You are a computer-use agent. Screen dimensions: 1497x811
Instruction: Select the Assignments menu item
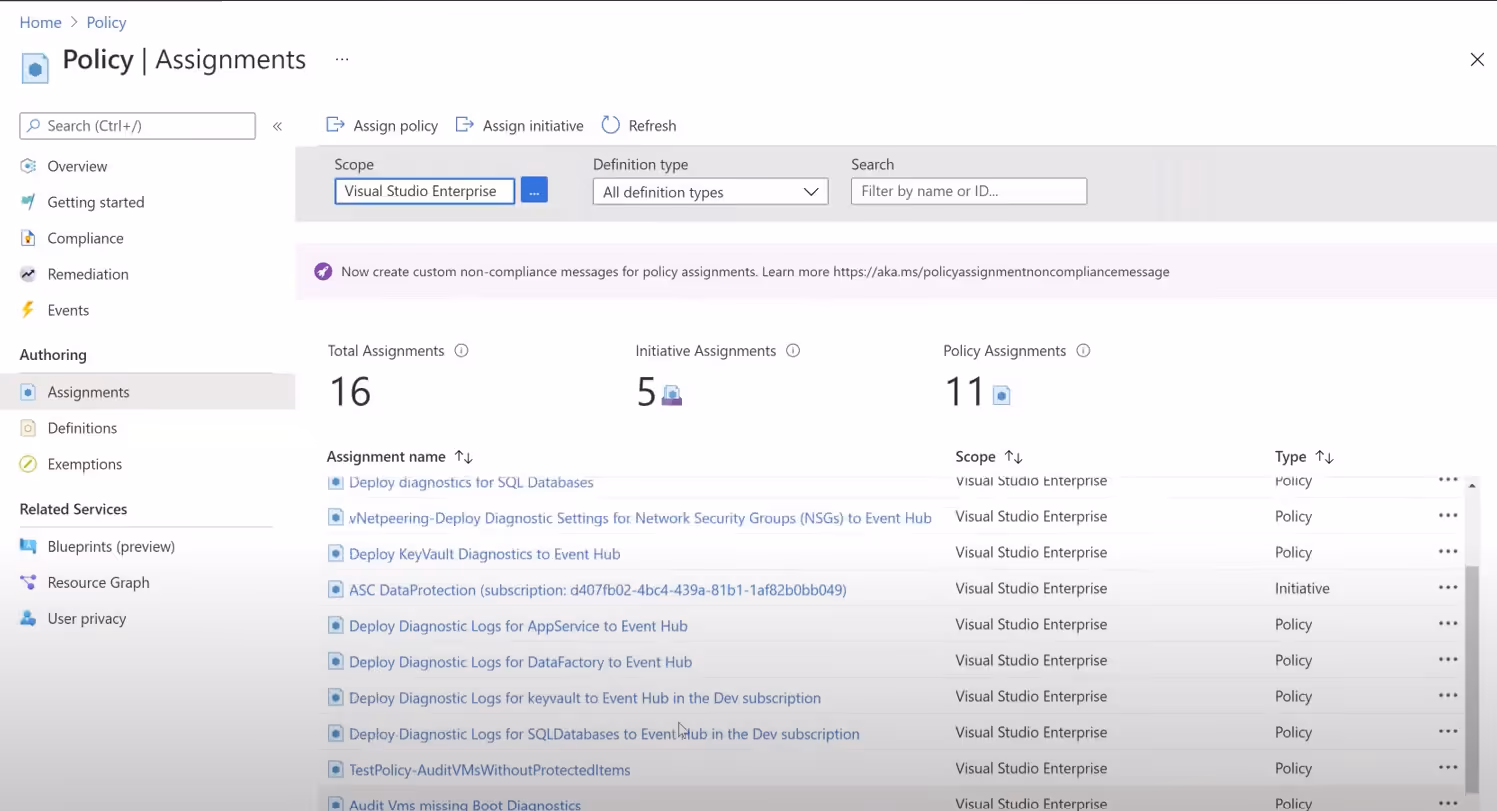[147, 392]
